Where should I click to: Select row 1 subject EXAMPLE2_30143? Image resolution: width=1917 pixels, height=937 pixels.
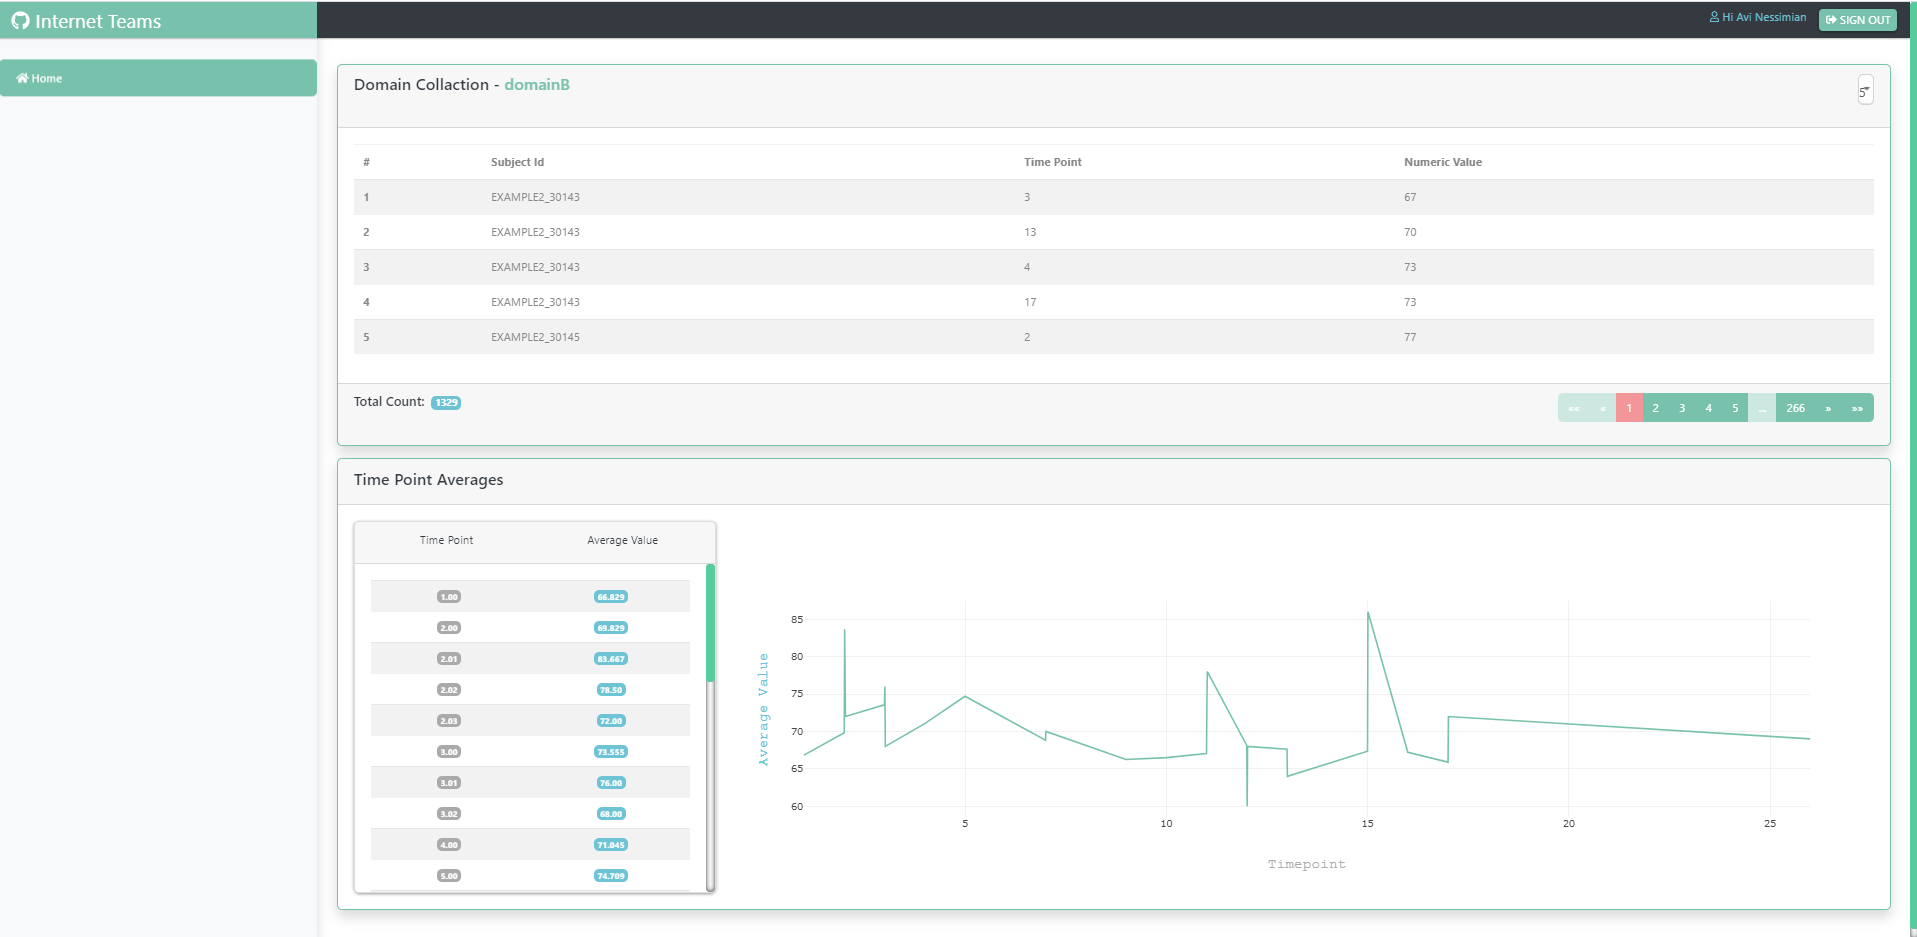point(535,197)
